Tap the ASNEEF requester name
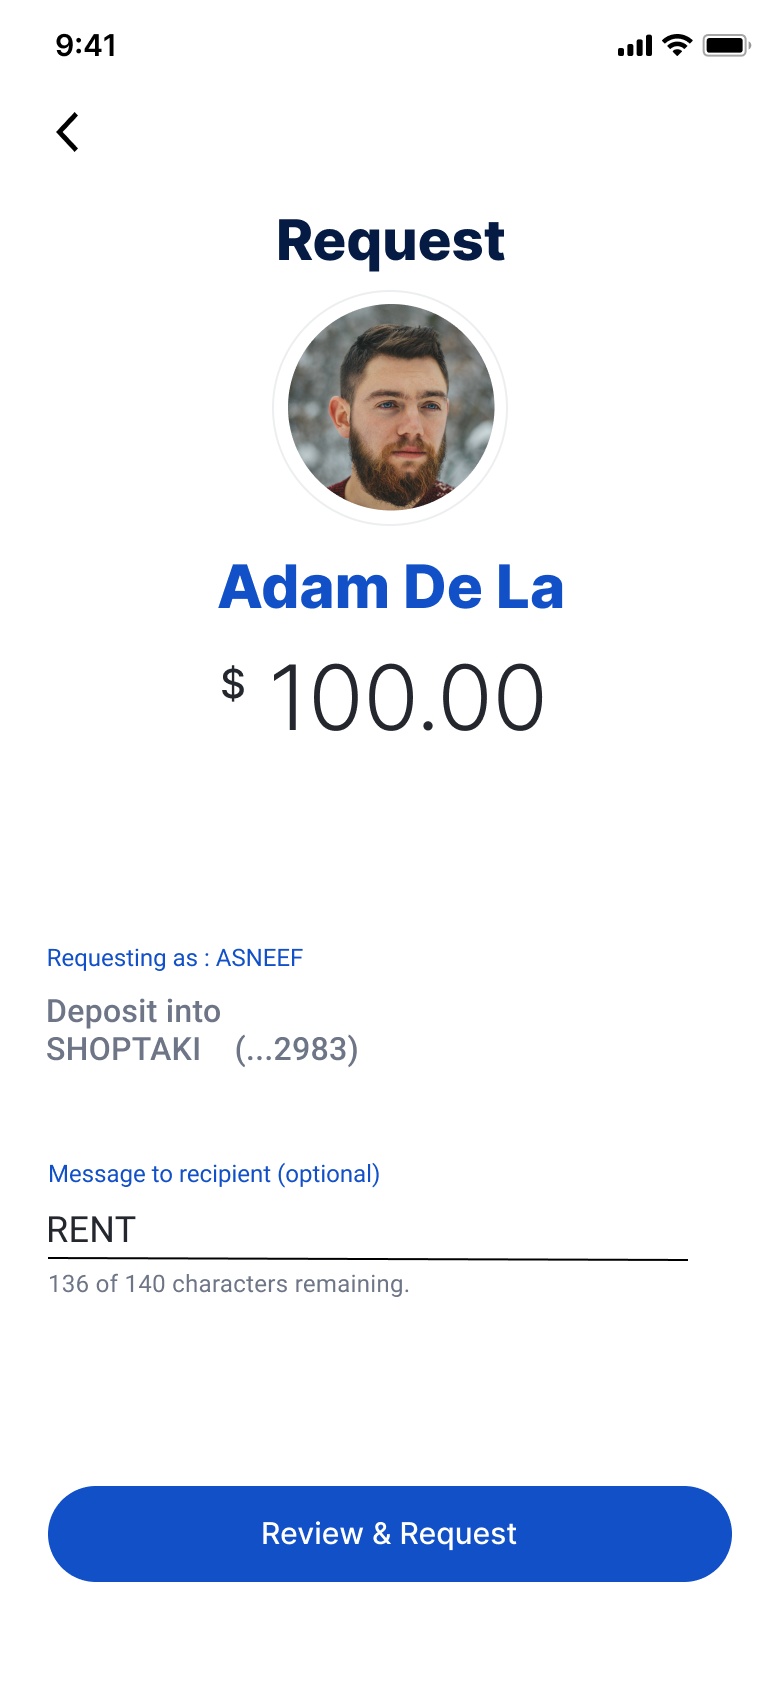Viewport: 780px width, 1688px height. pyautogui.click(x=259, y=958)
